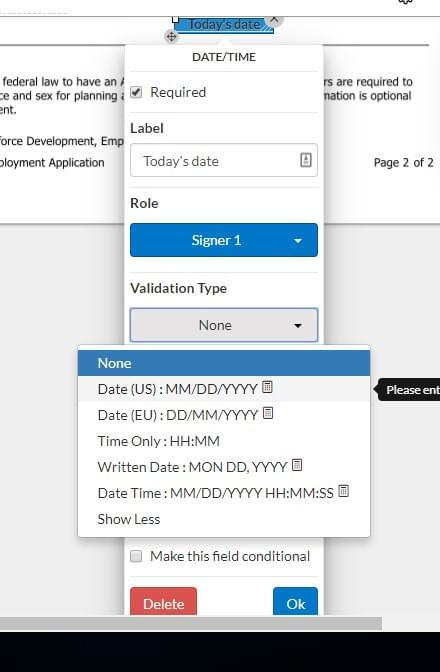Confirm with the Ok button
440x672 pixels.
(296, 602)
